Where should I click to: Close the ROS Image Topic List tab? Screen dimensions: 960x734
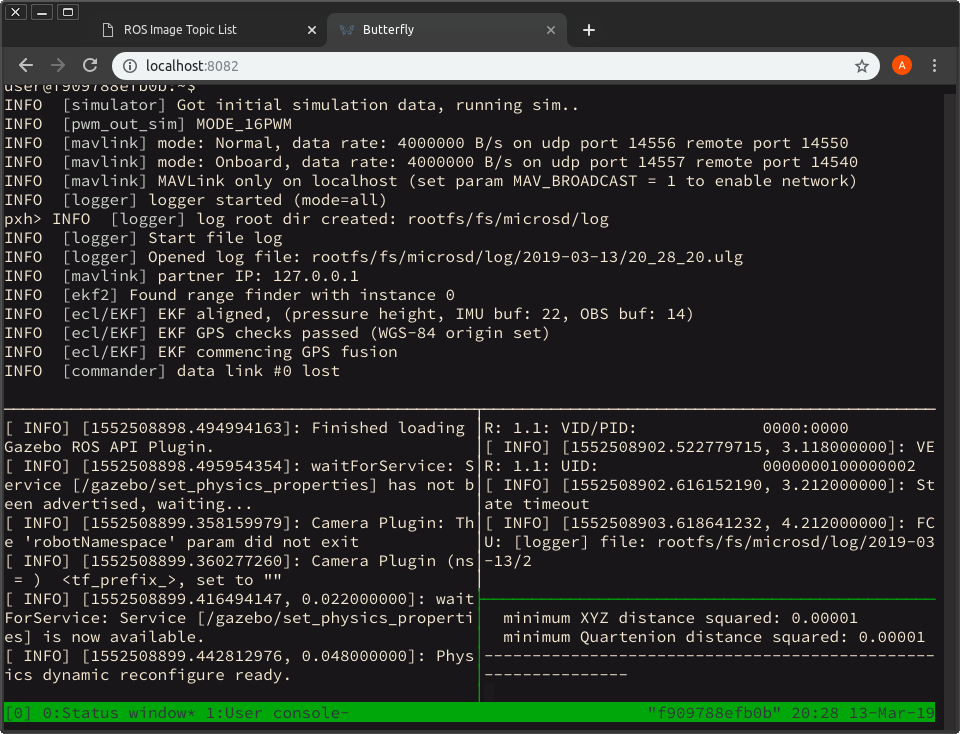tap(311, 30)
